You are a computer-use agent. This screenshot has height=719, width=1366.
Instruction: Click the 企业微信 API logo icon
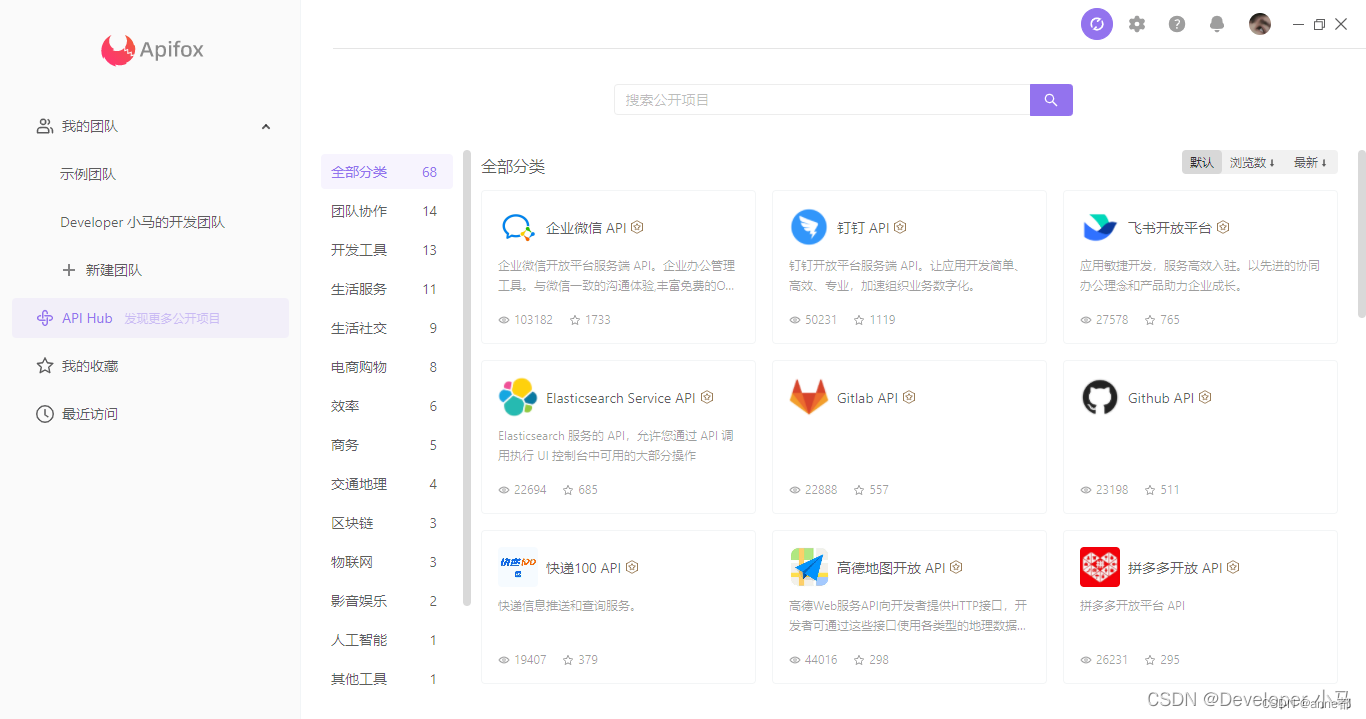pyautogui.click(x=518, y=228)
